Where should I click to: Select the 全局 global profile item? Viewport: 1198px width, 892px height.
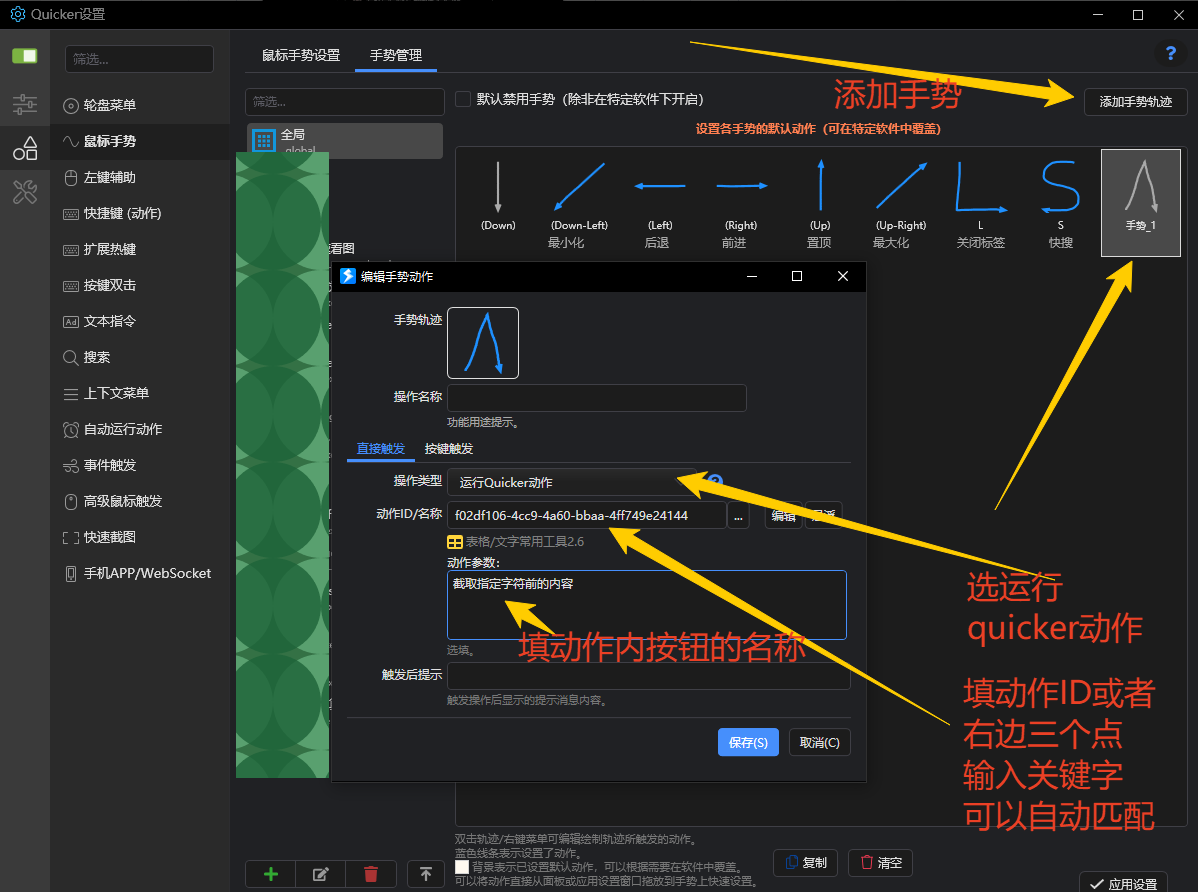pos(344,141)
